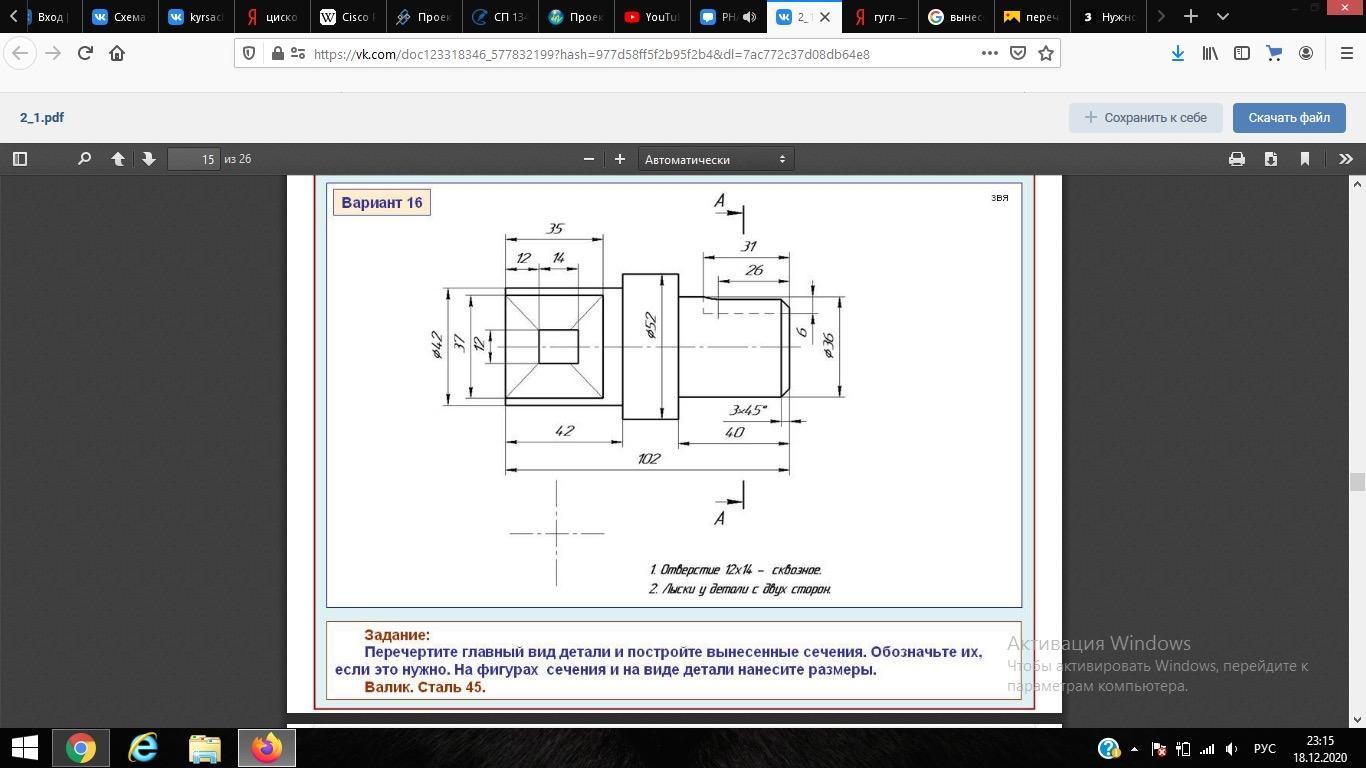The height and width of the screenshot is (768, 1366).
Task: Go to the previous PDF page
Action: 118,159
